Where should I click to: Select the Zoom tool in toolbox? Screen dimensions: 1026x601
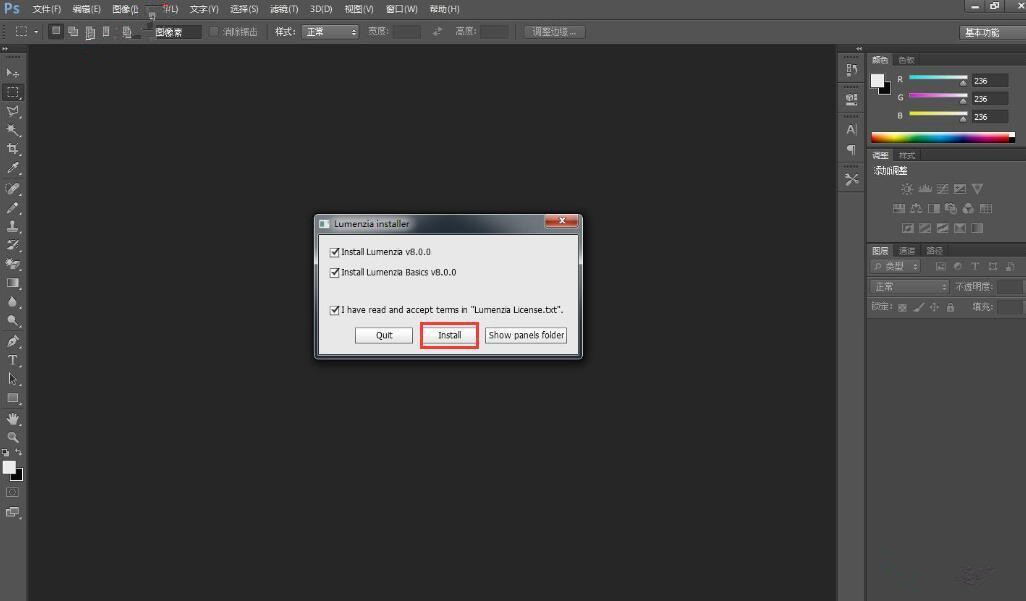point(12,437)
